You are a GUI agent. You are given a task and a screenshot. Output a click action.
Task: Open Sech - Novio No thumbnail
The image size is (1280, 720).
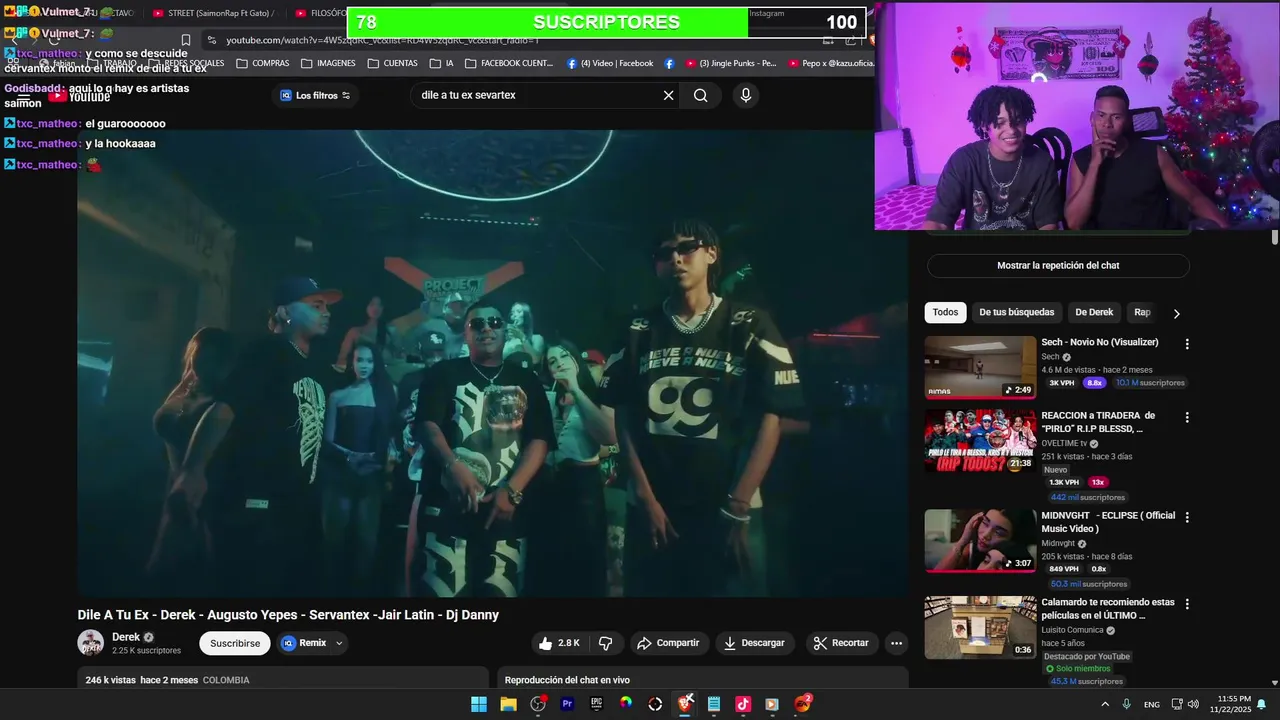[980, 367]
